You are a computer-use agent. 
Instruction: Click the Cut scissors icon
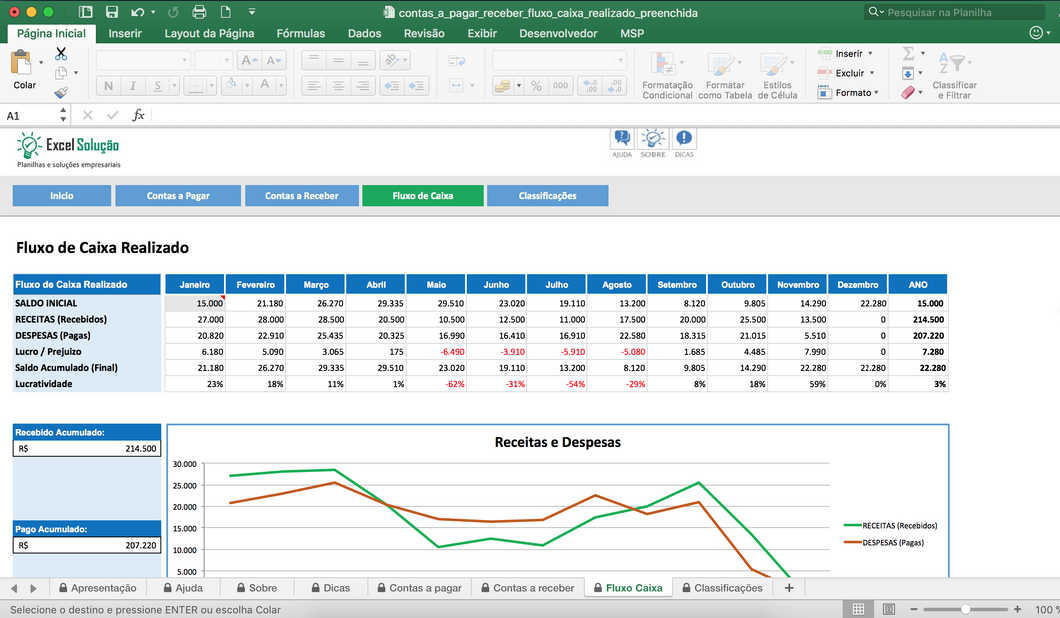[x=61, y=53]
